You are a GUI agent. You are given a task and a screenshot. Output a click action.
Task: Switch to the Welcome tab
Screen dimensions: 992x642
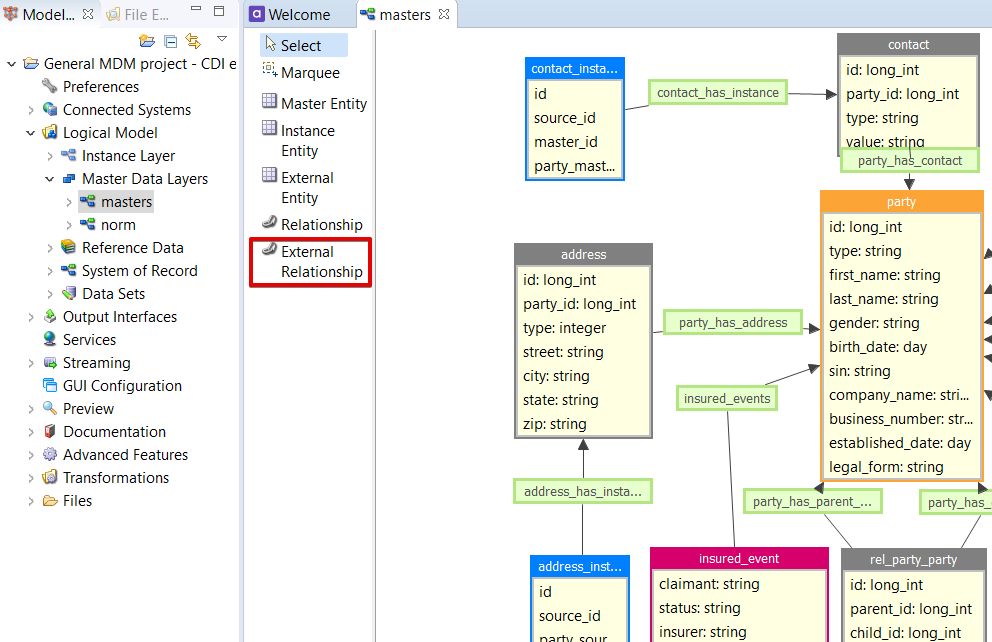point(298,15)
